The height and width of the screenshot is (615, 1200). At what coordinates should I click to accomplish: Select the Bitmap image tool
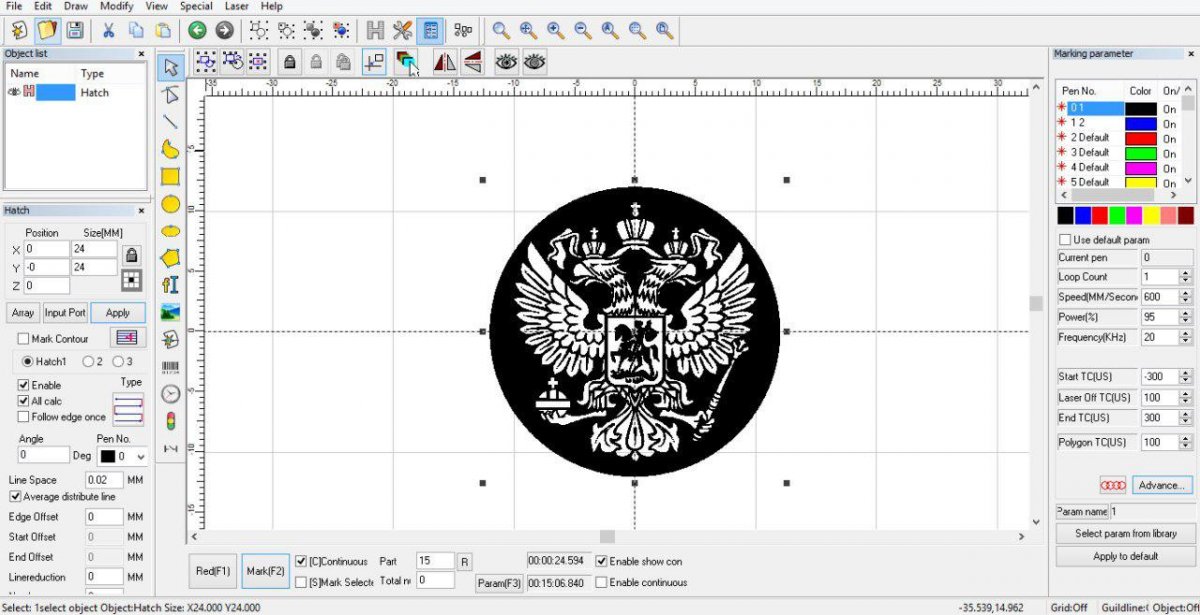(170, 311)
